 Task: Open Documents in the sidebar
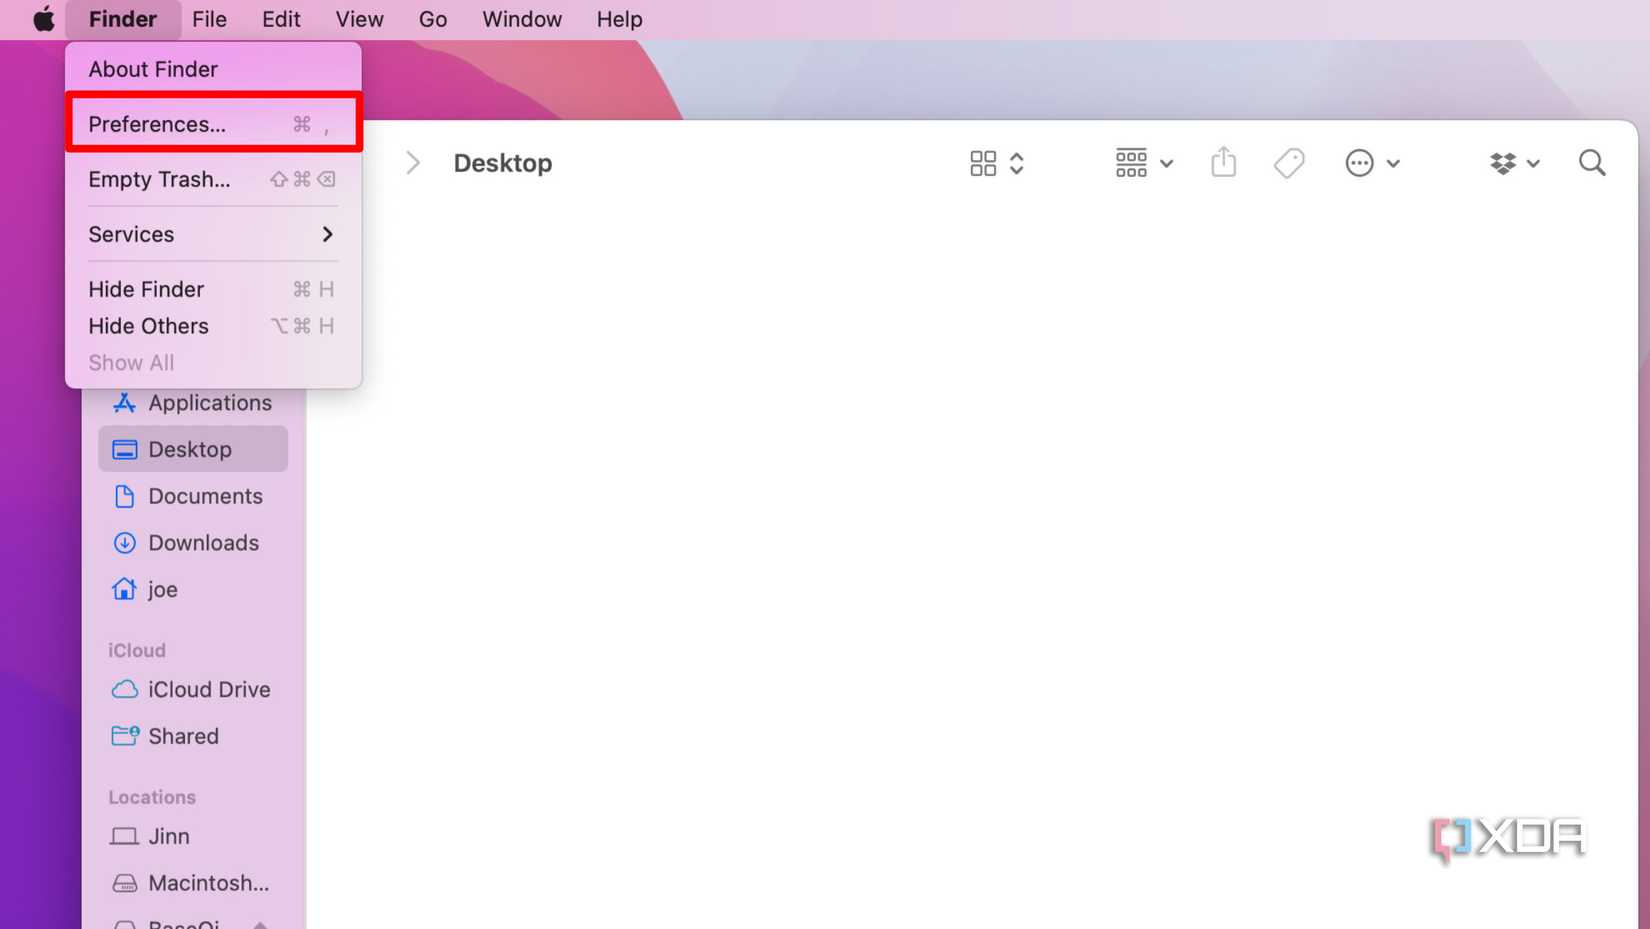[193, 496]
